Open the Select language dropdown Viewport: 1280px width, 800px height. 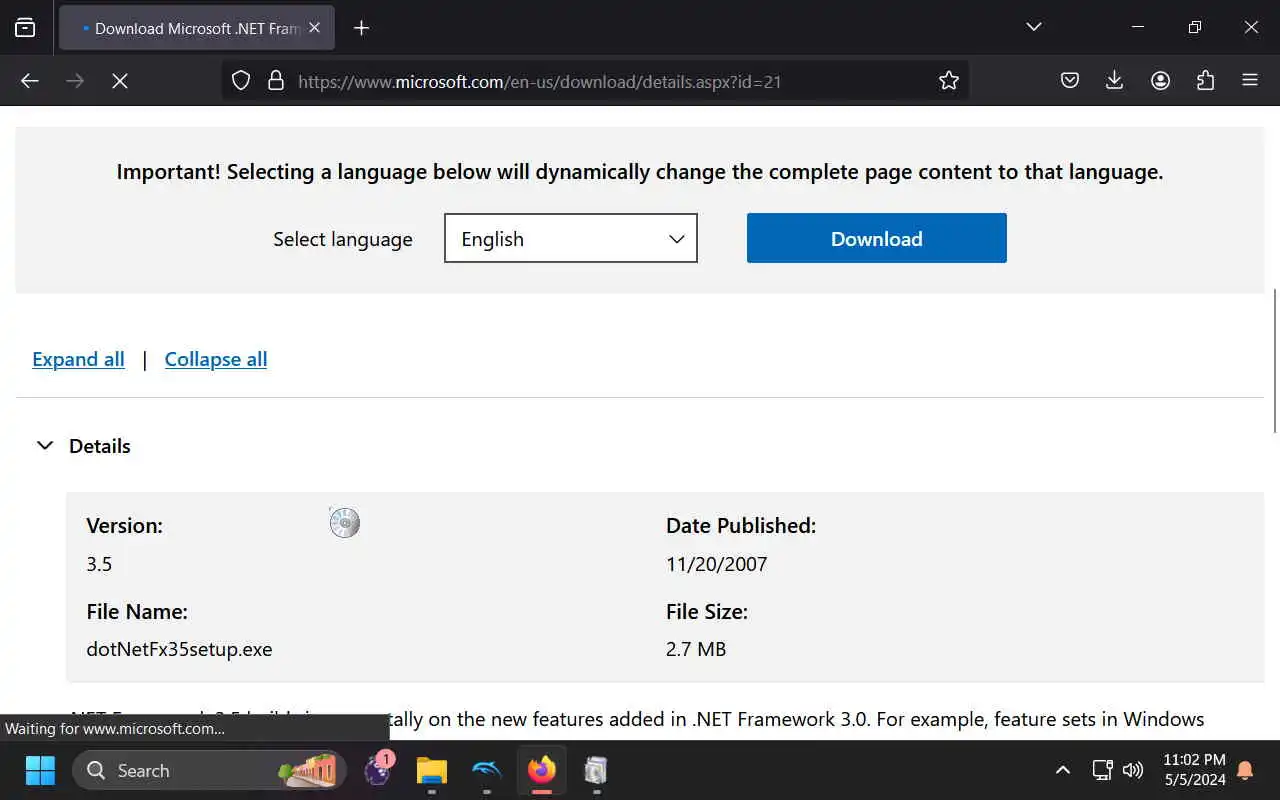pos(571,238)
